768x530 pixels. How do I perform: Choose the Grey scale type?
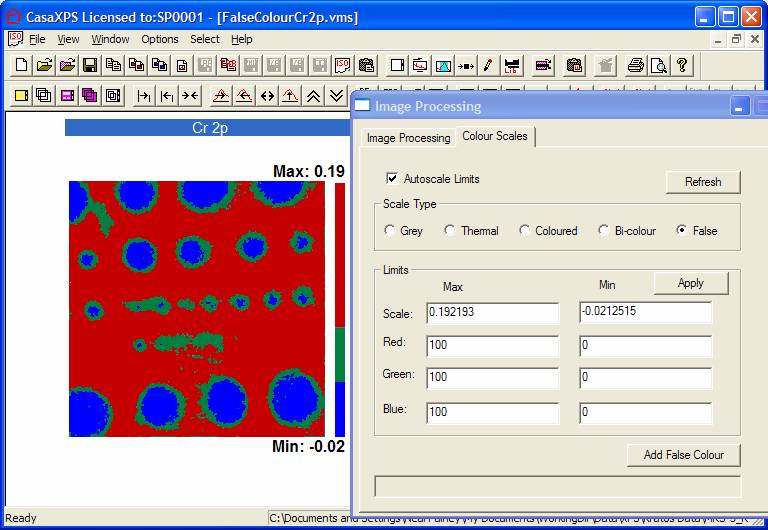click(390, 231)
